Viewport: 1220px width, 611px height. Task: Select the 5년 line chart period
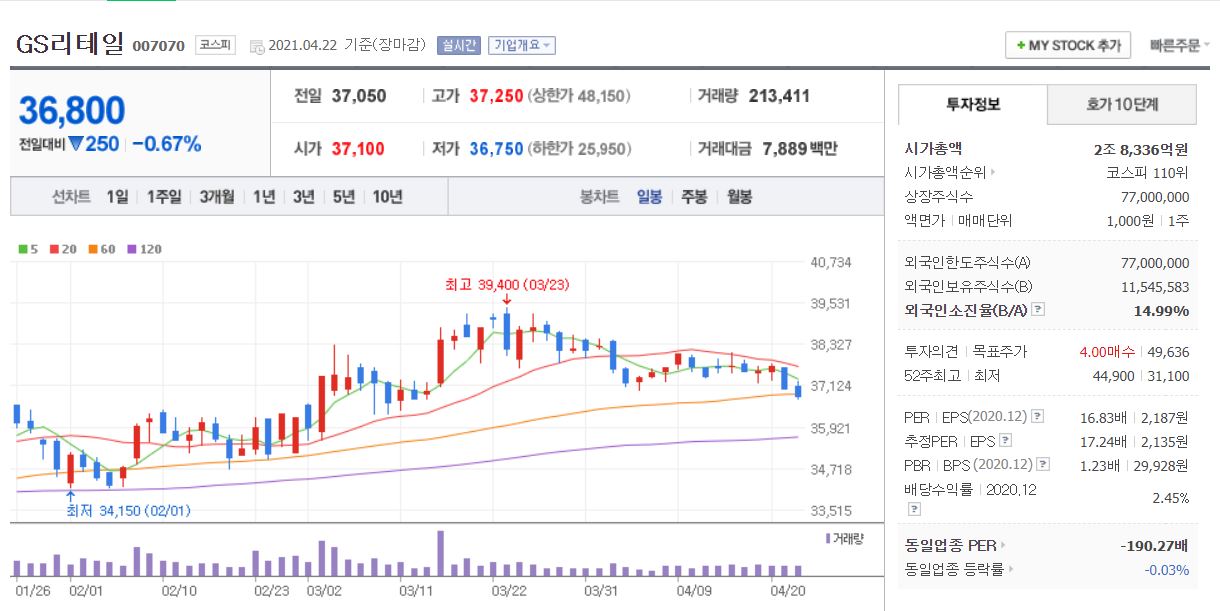coord(343,197)
